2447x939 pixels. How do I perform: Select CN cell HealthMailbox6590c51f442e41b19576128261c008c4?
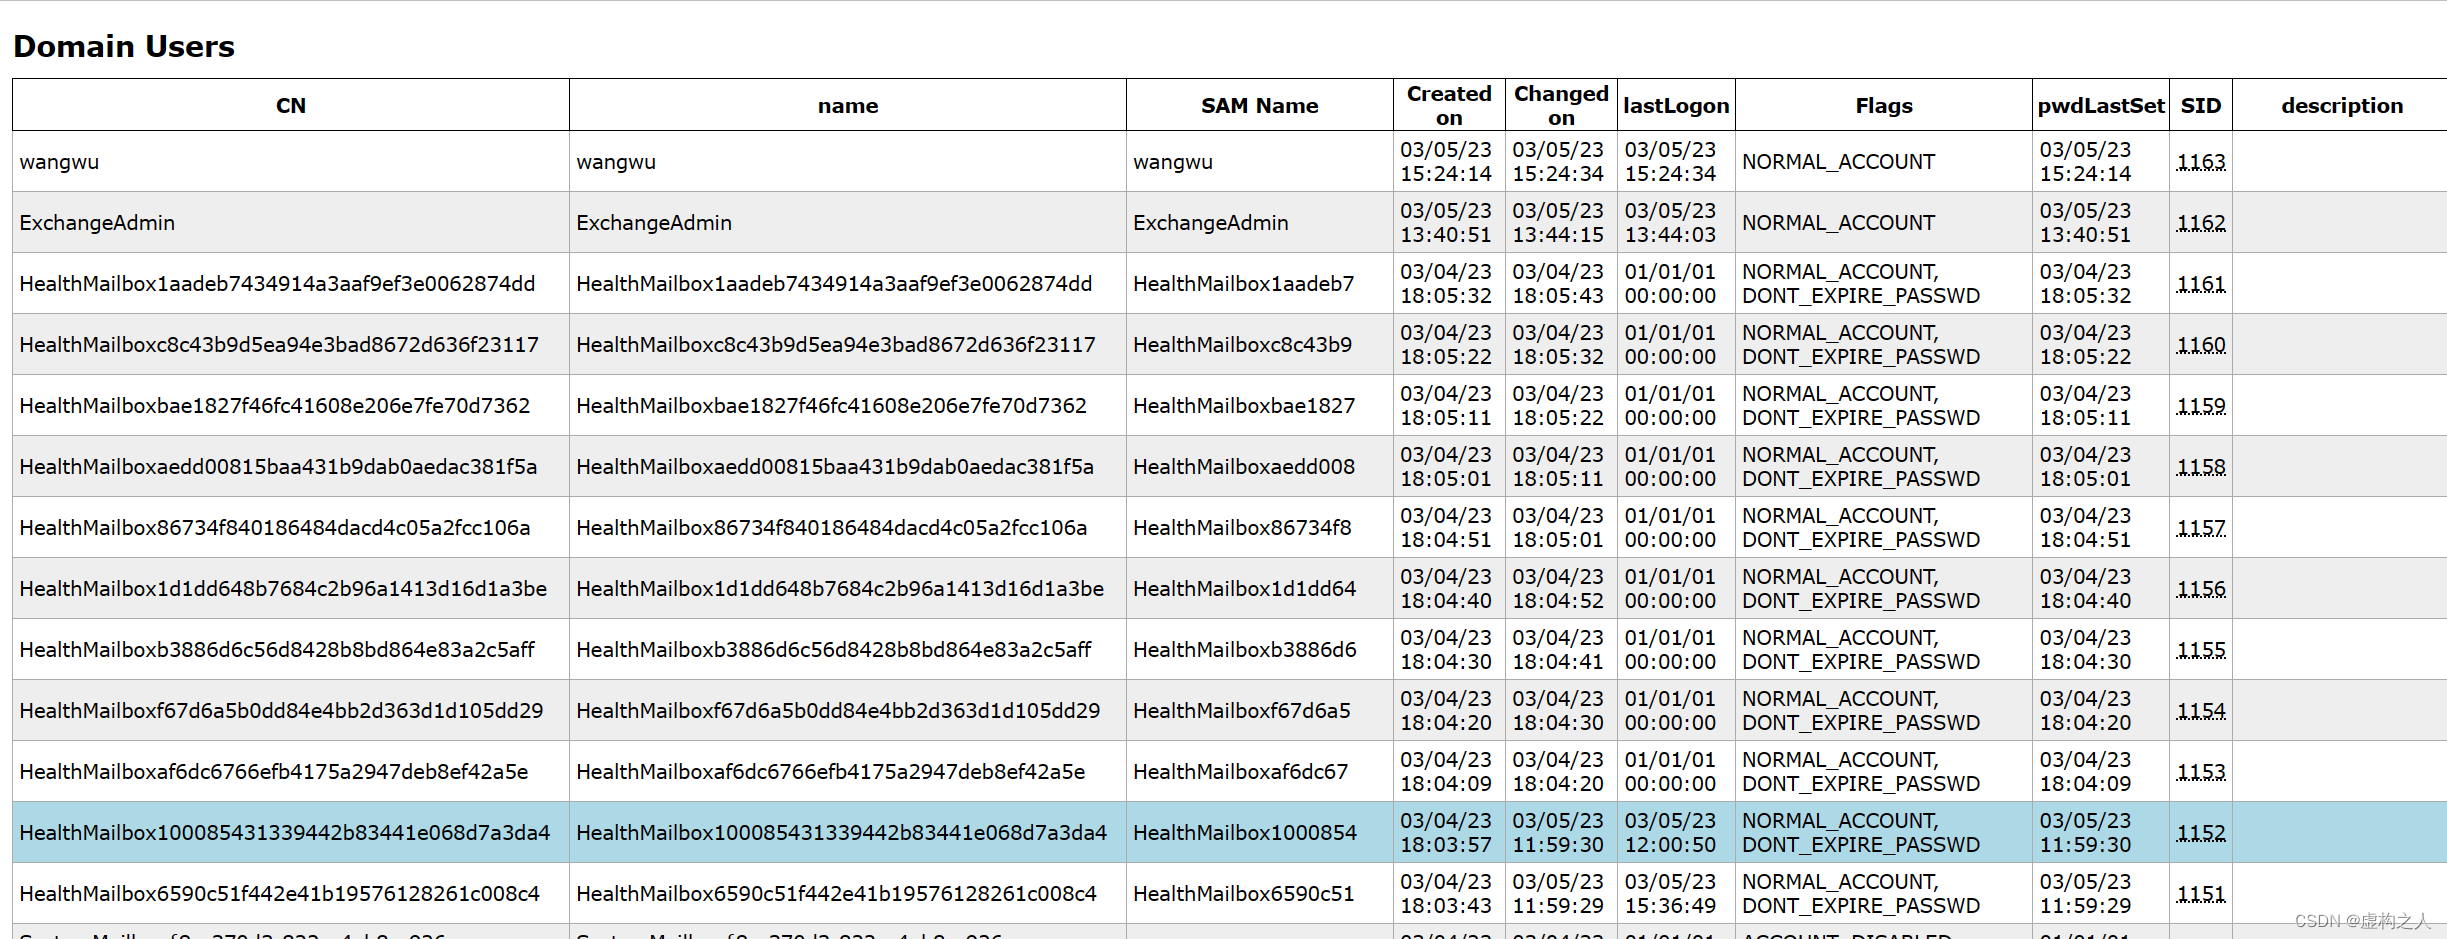pyautogui.click(x=291, y=893)
